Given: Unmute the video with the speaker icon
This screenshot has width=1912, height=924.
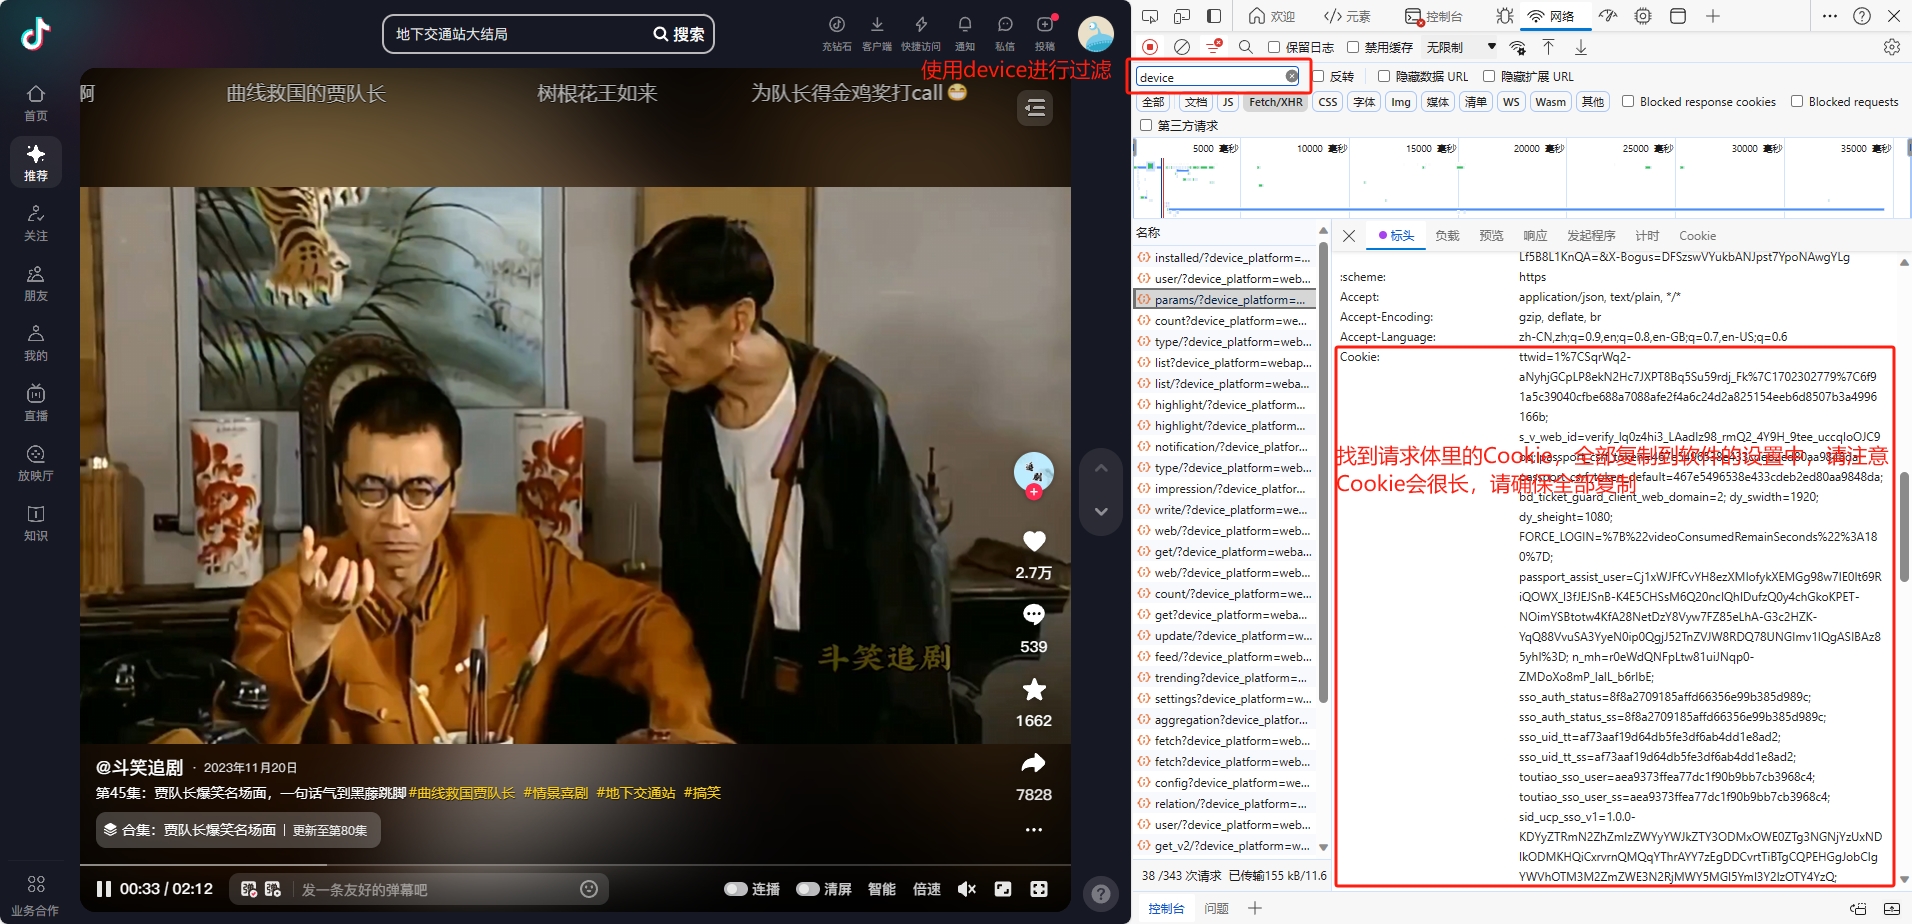Looking at the screenshot, I should coord(966,889).
